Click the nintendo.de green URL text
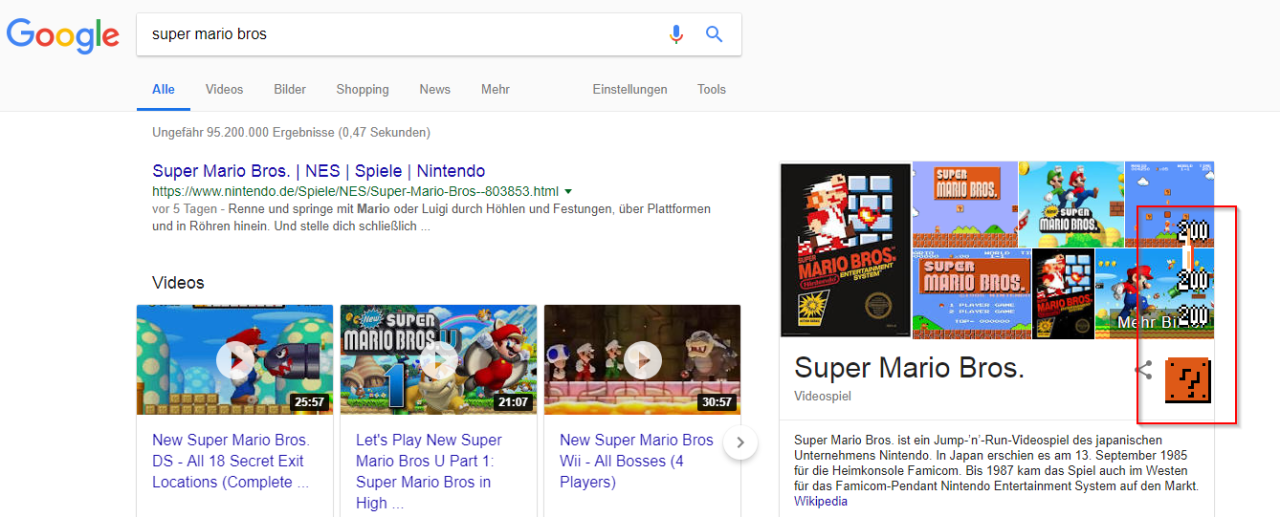 pyautogui.click(x=355, y=191)
